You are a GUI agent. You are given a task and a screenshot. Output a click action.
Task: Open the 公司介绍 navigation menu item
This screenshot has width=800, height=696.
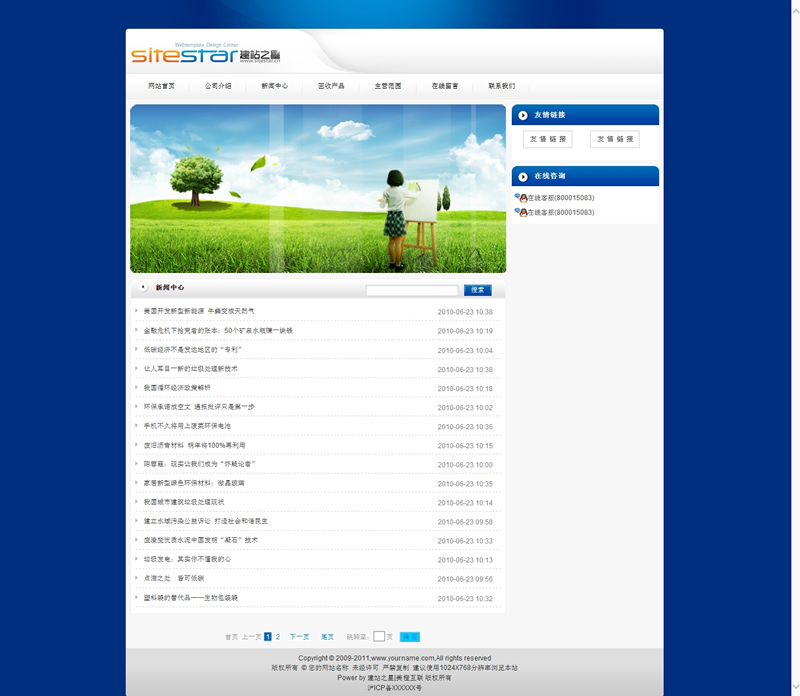(218, 86)
